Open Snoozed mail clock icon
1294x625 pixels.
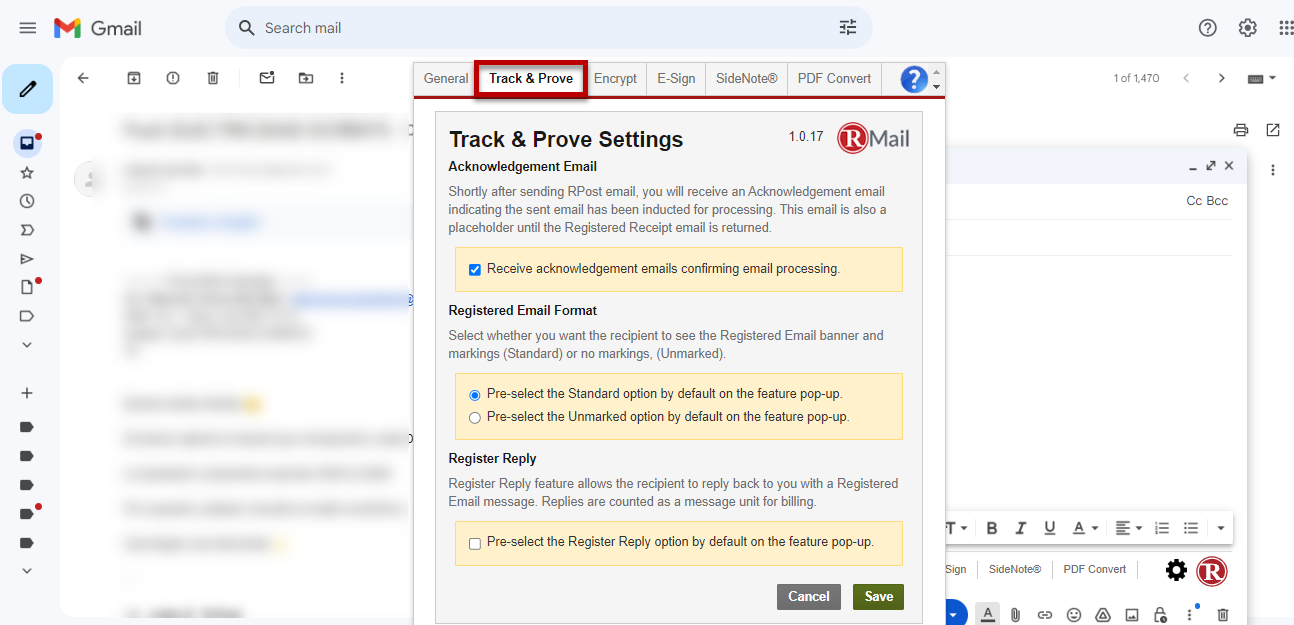[27, 201]
